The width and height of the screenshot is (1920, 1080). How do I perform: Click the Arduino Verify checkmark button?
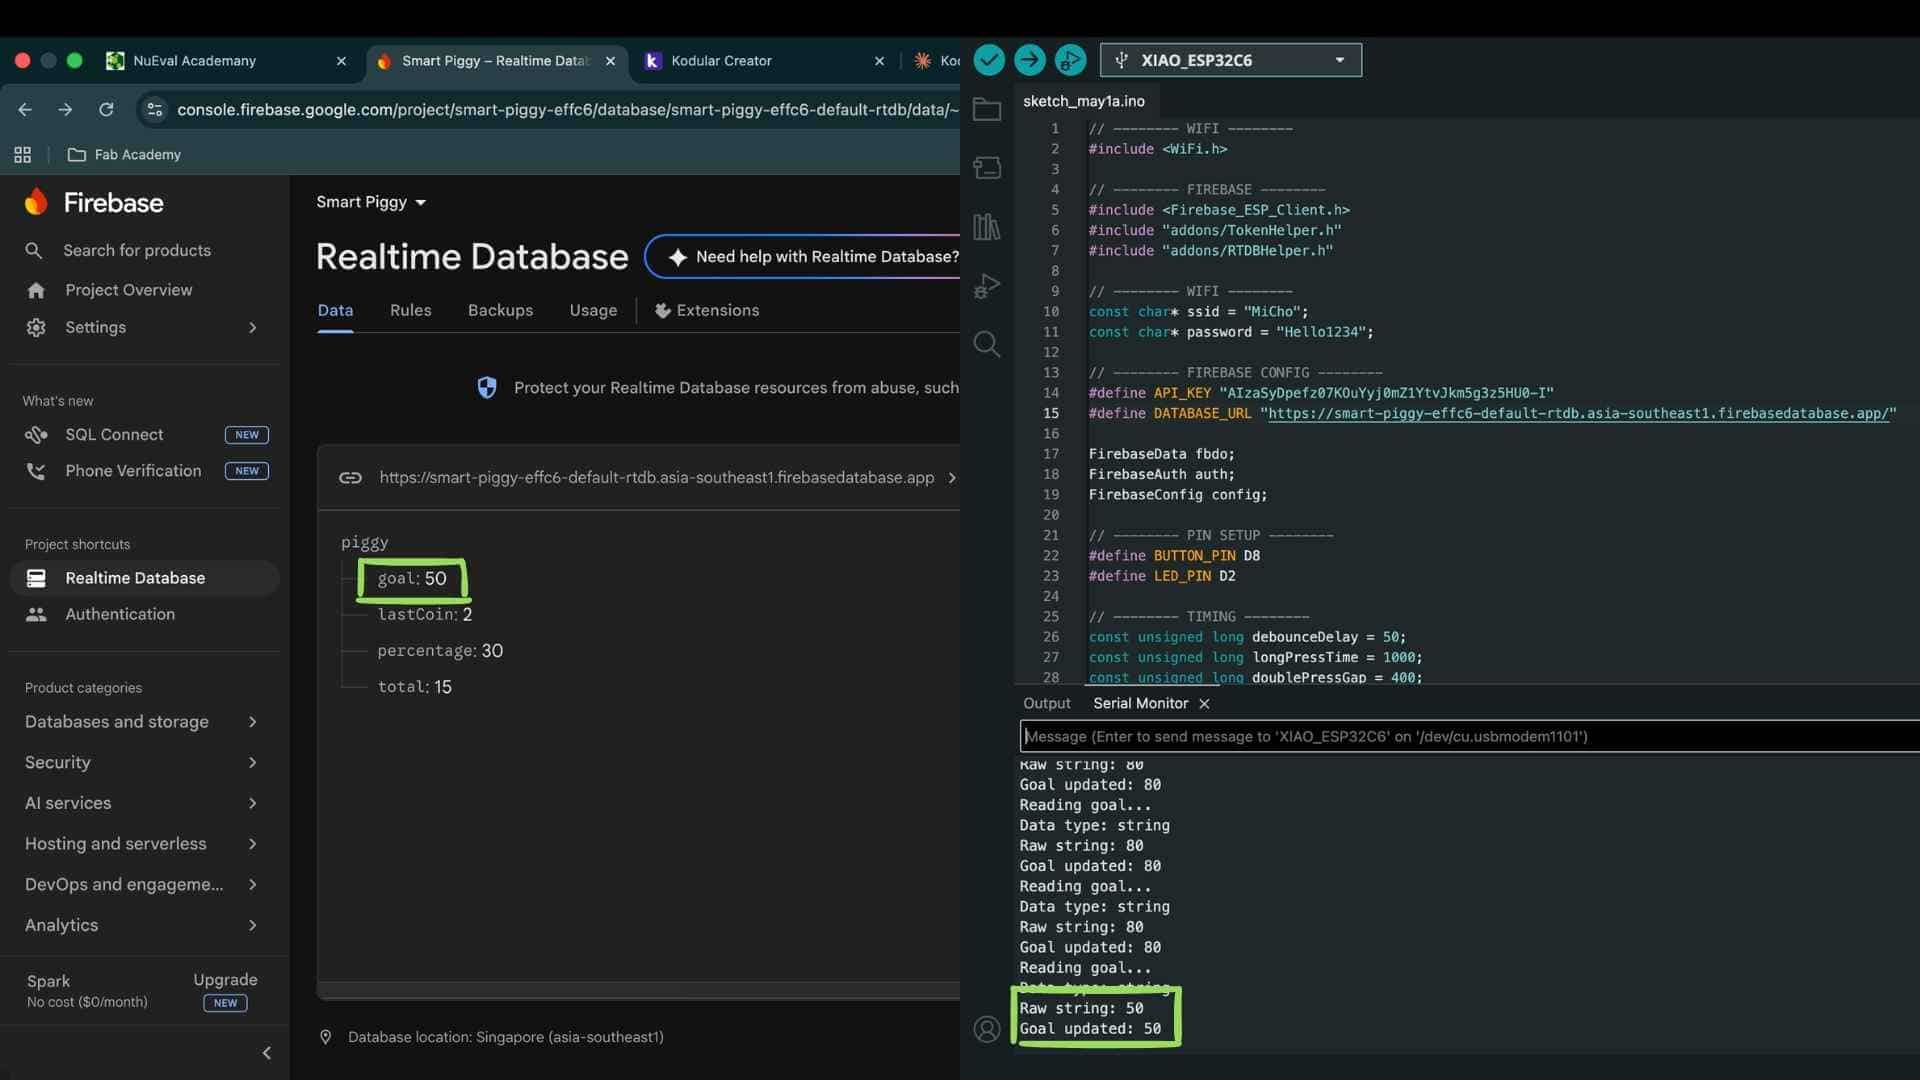[989, 60]
